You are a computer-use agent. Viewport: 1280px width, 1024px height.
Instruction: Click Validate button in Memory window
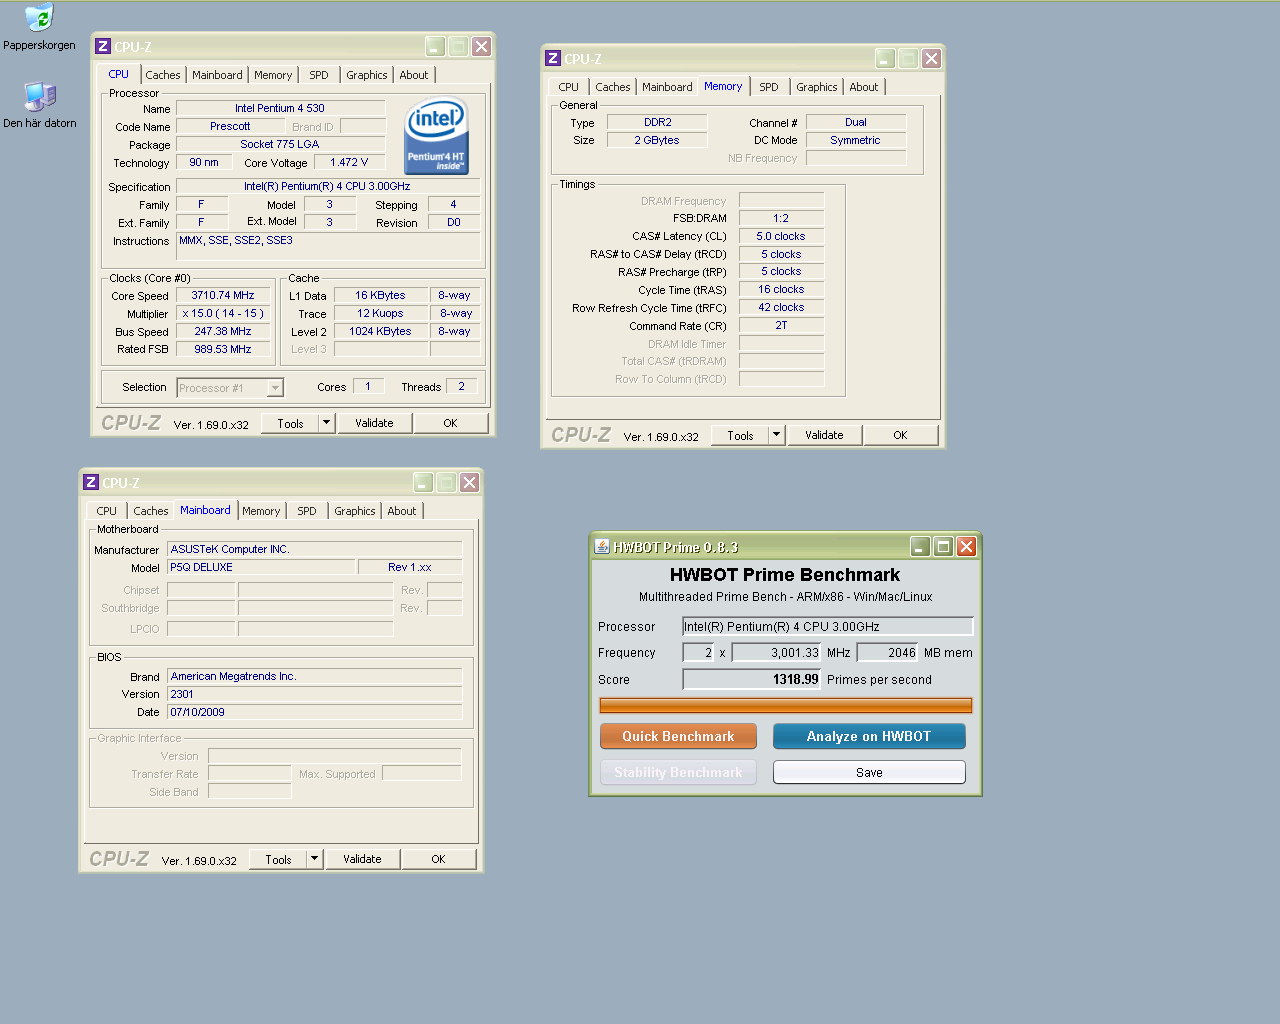pos(824,435)
